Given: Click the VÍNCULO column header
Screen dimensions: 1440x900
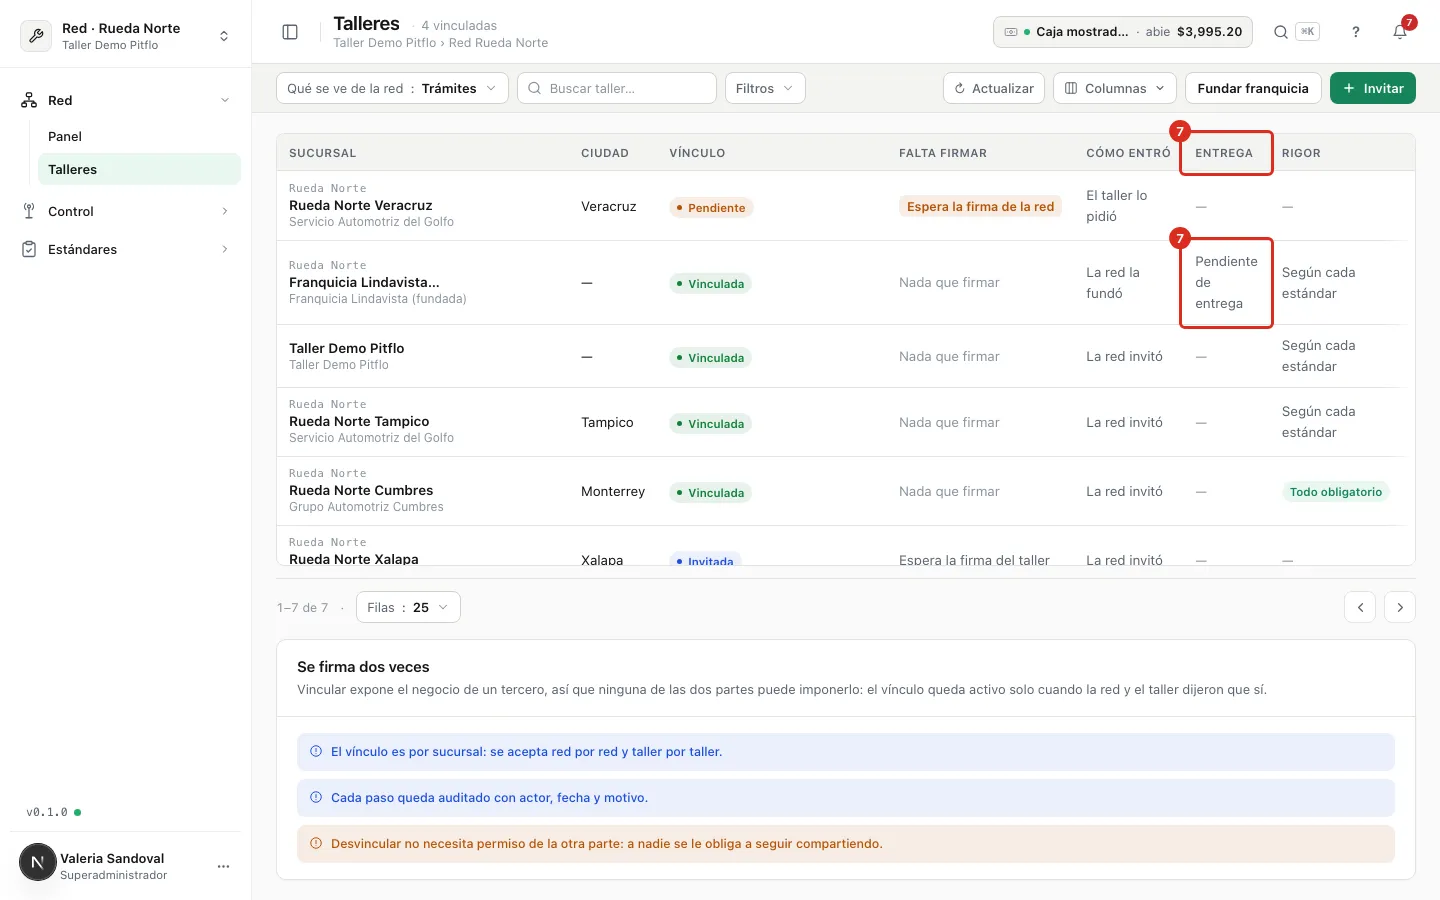Looking at the screenshot, I should [x=697, y=153].
